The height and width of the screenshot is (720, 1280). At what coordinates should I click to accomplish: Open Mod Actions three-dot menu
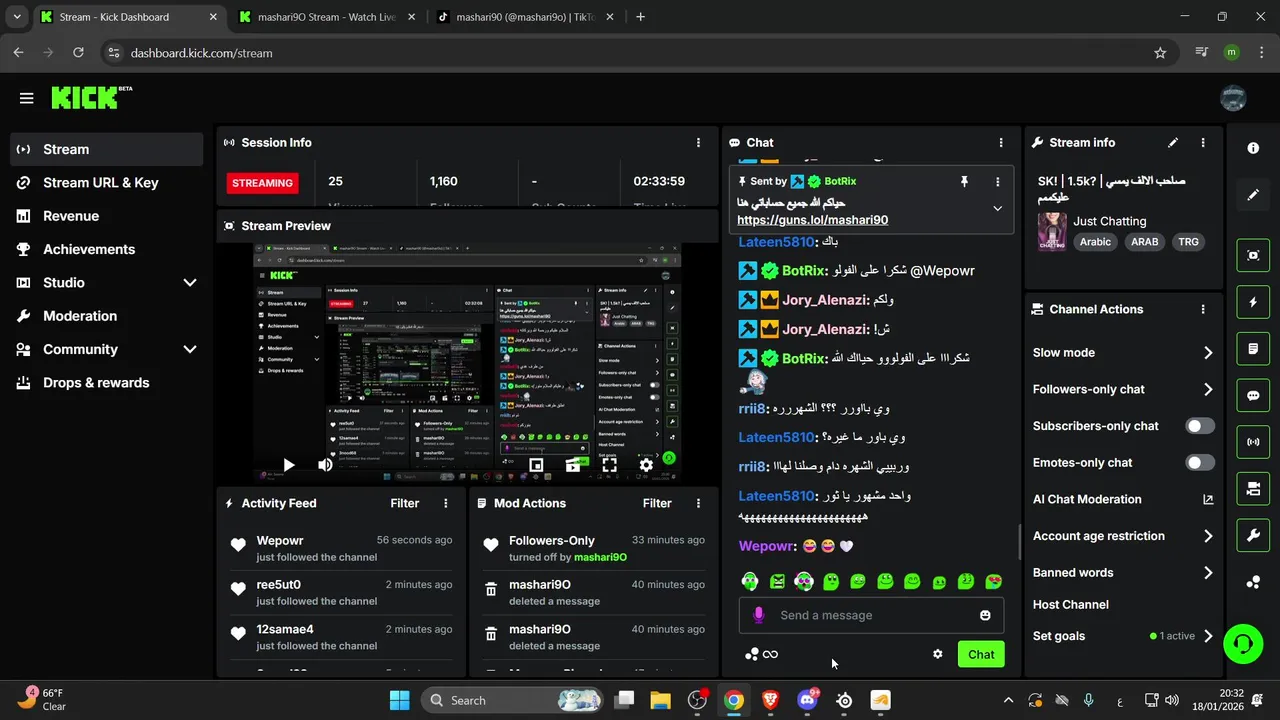click(698, 504)
